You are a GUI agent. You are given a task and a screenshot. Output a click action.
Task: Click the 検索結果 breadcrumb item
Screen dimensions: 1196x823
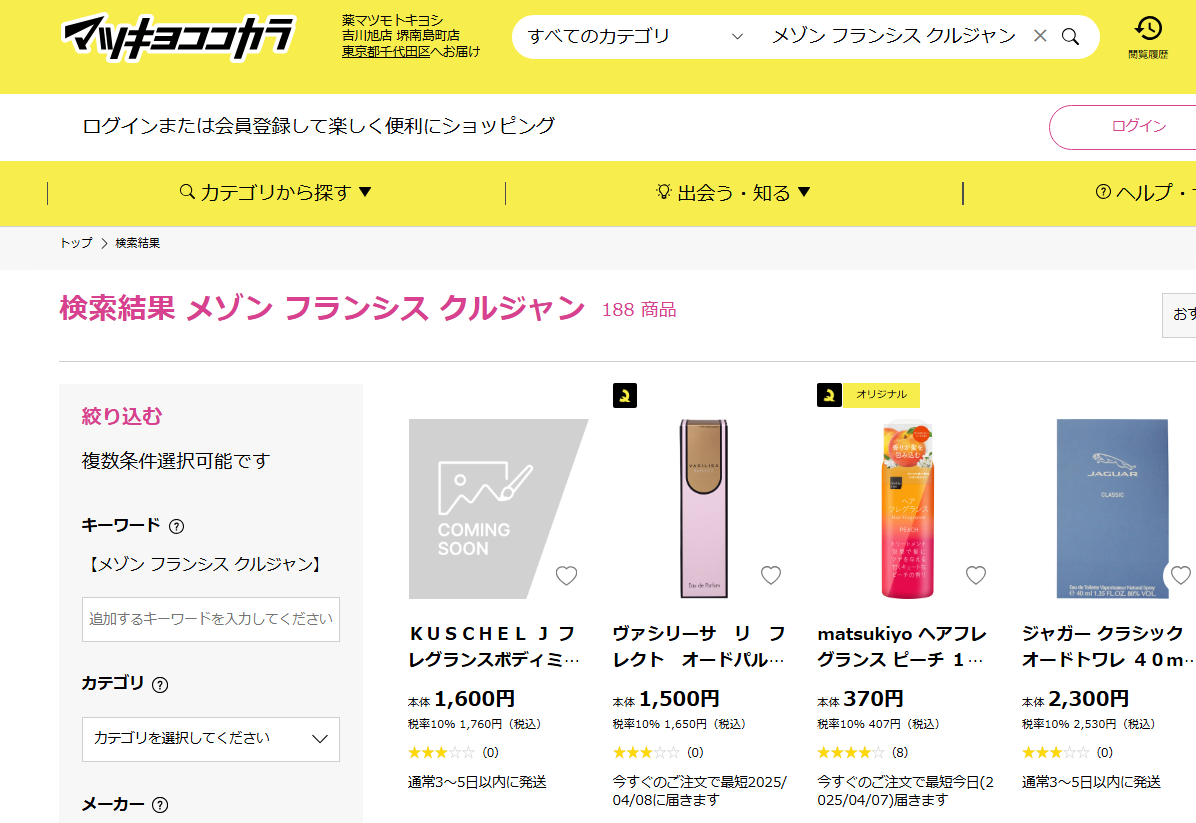137,243
